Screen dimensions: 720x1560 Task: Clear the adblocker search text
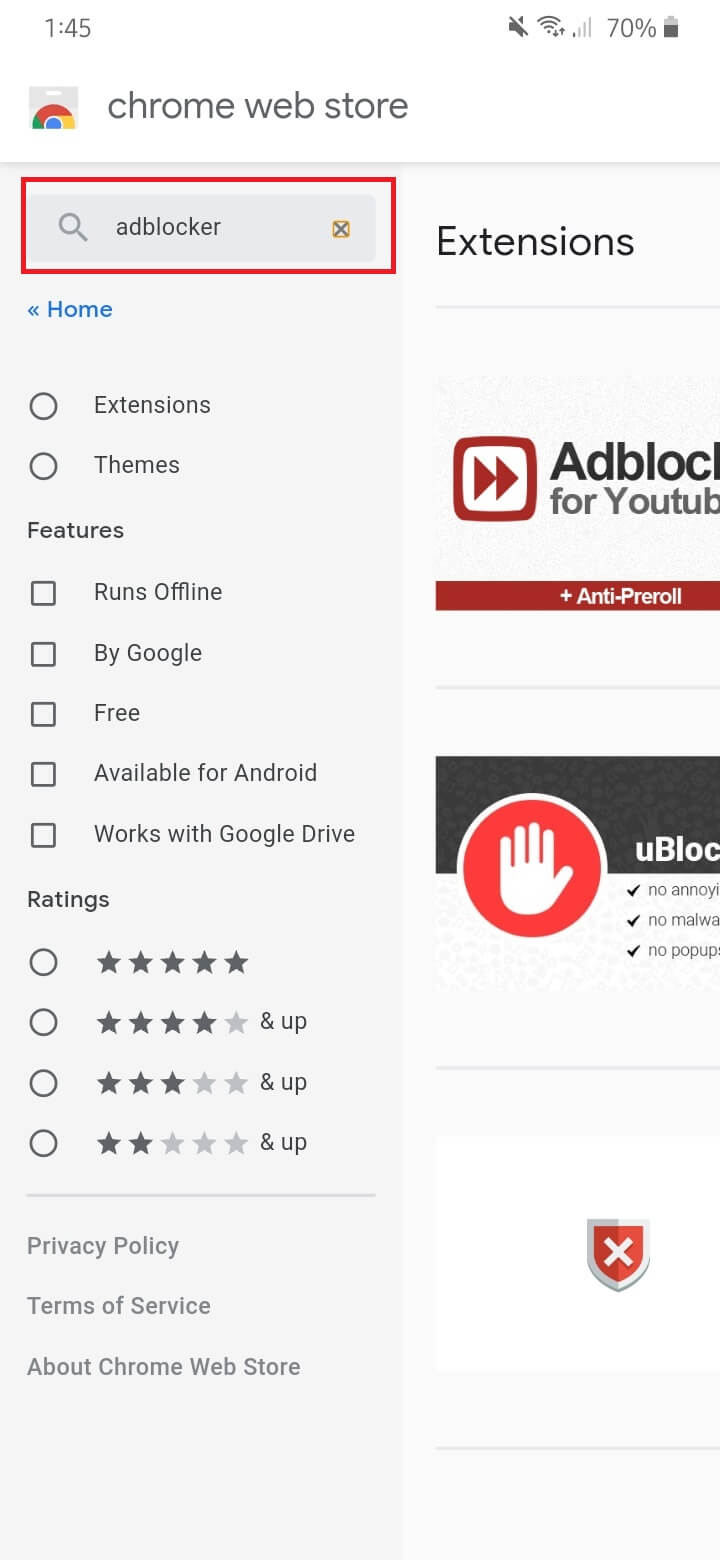[x=341, y=229]
